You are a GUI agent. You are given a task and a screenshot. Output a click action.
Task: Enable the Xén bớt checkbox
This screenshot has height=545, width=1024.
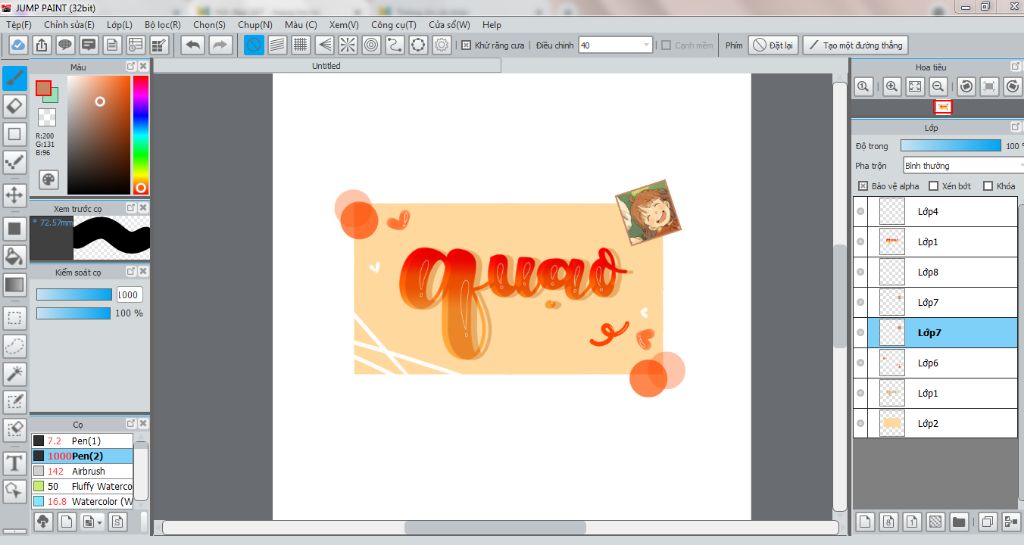[933, 186]
